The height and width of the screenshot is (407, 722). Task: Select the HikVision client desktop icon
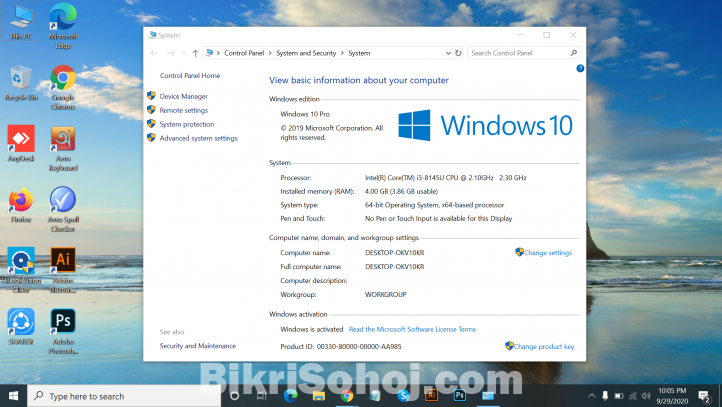click(21, 270)
